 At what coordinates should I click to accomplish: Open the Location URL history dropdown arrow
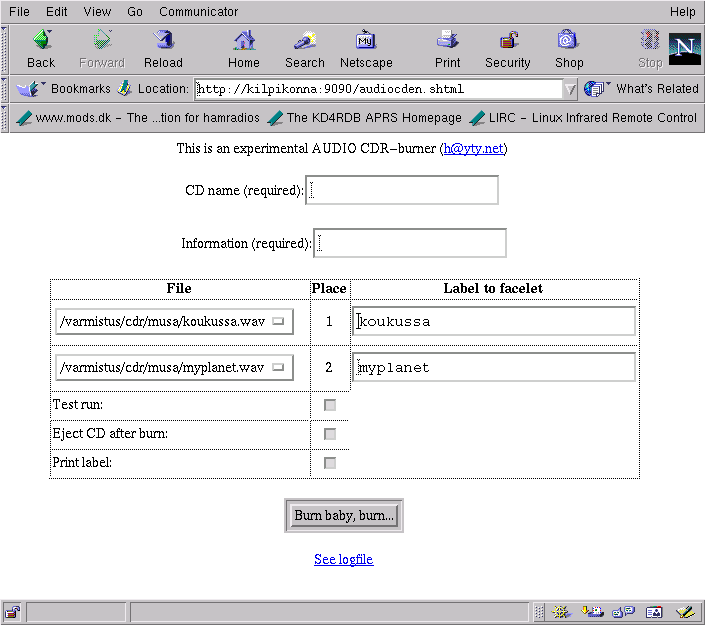(570, 89)
